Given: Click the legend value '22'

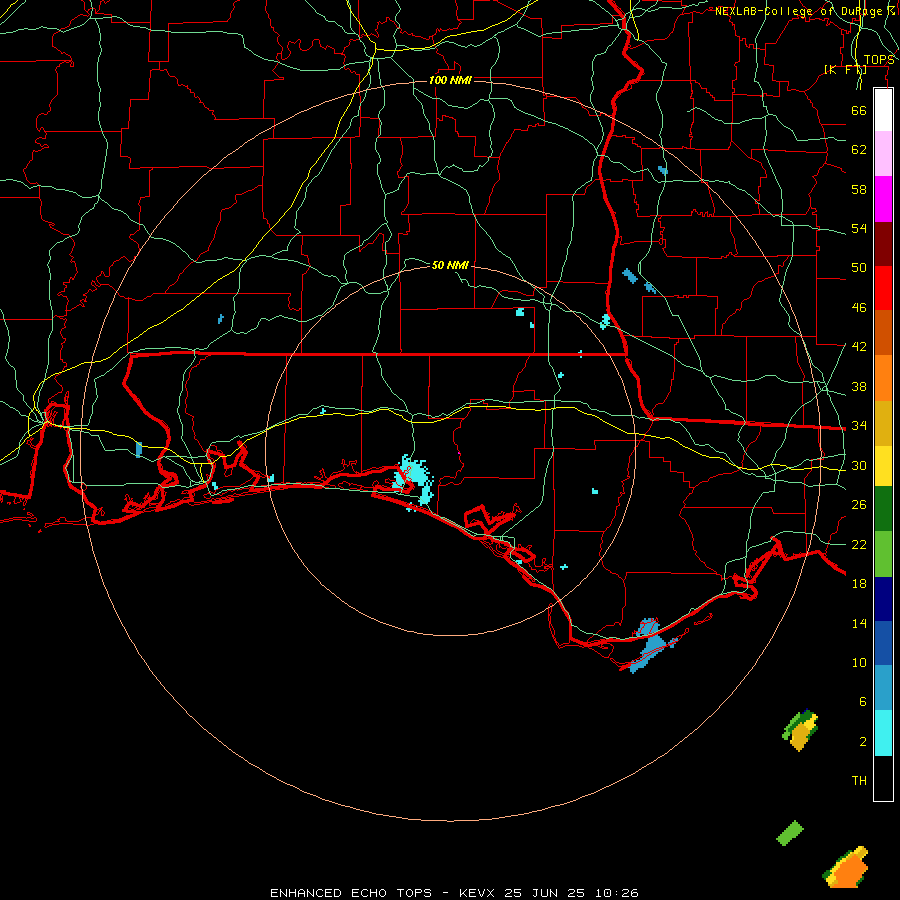Looking at the screenshot, I should [859, 544].
